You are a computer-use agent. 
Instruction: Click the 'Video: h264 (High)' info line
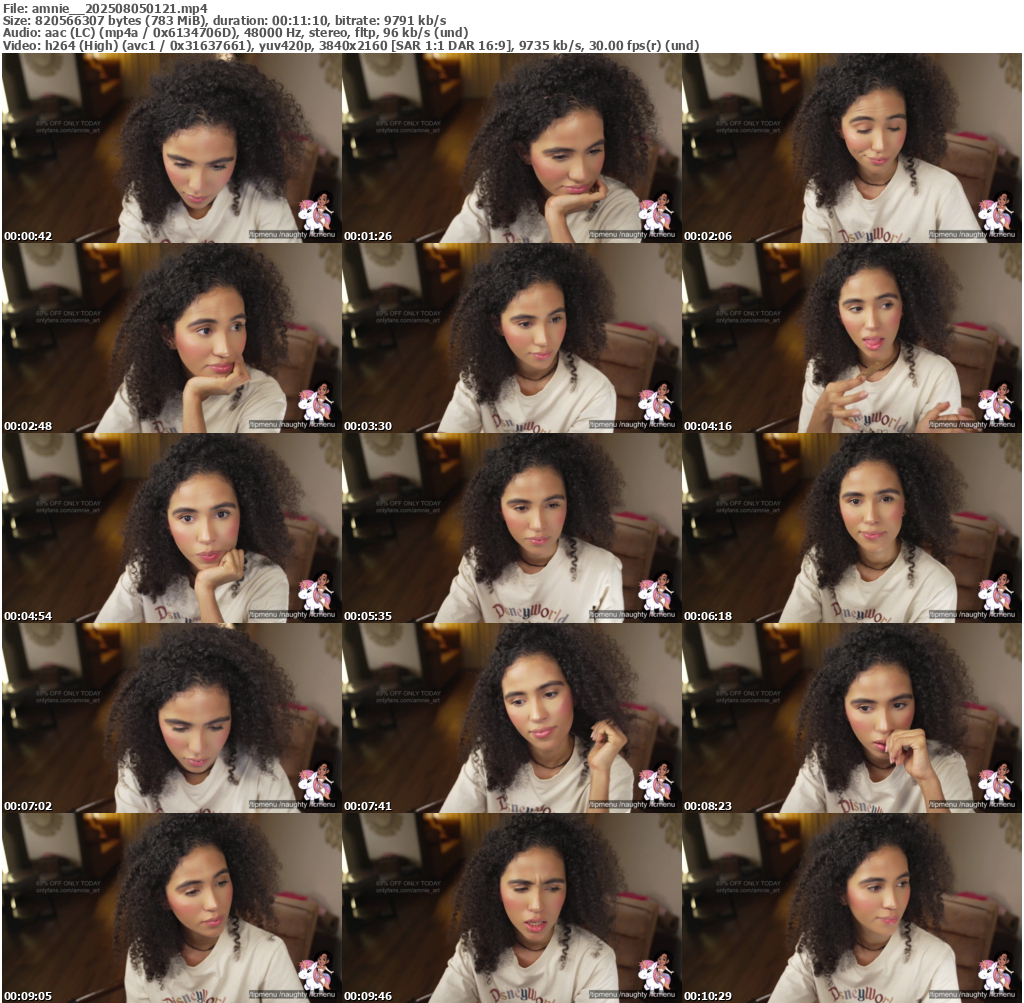click(351, 46)
